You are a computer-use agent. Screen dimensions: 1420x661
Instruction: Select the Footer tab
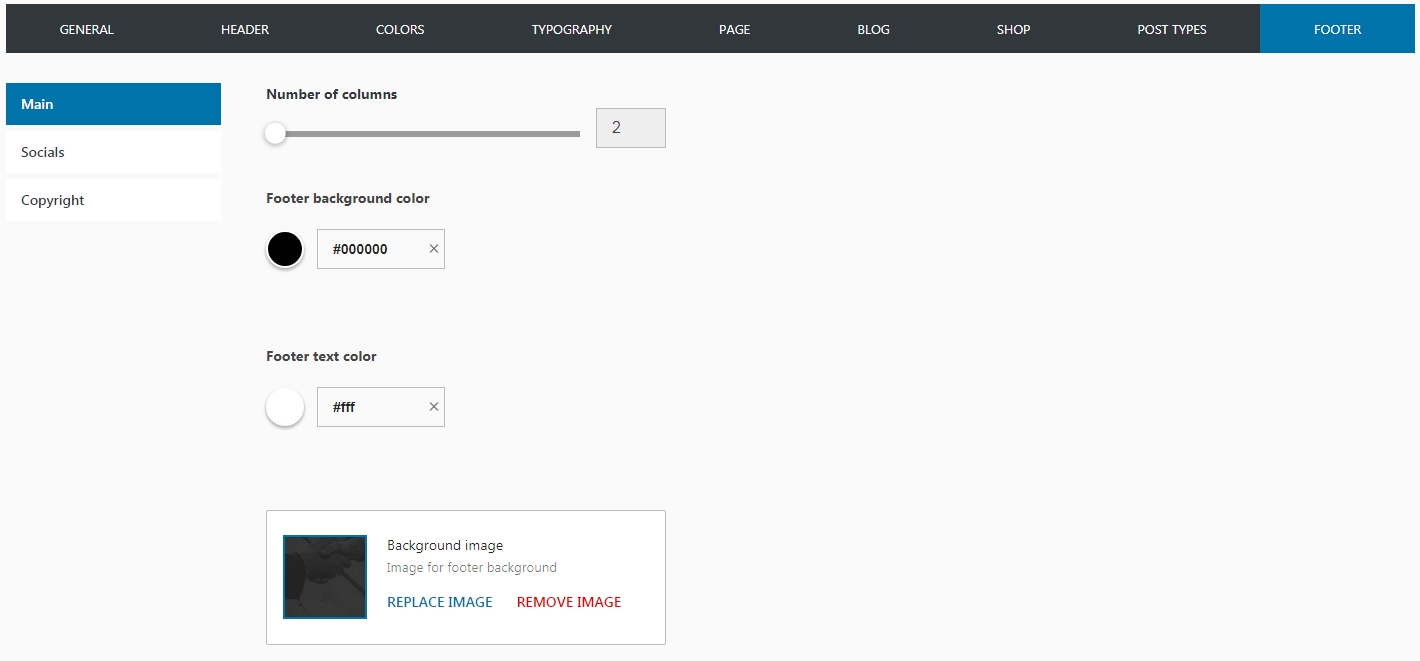[1337, 29]
